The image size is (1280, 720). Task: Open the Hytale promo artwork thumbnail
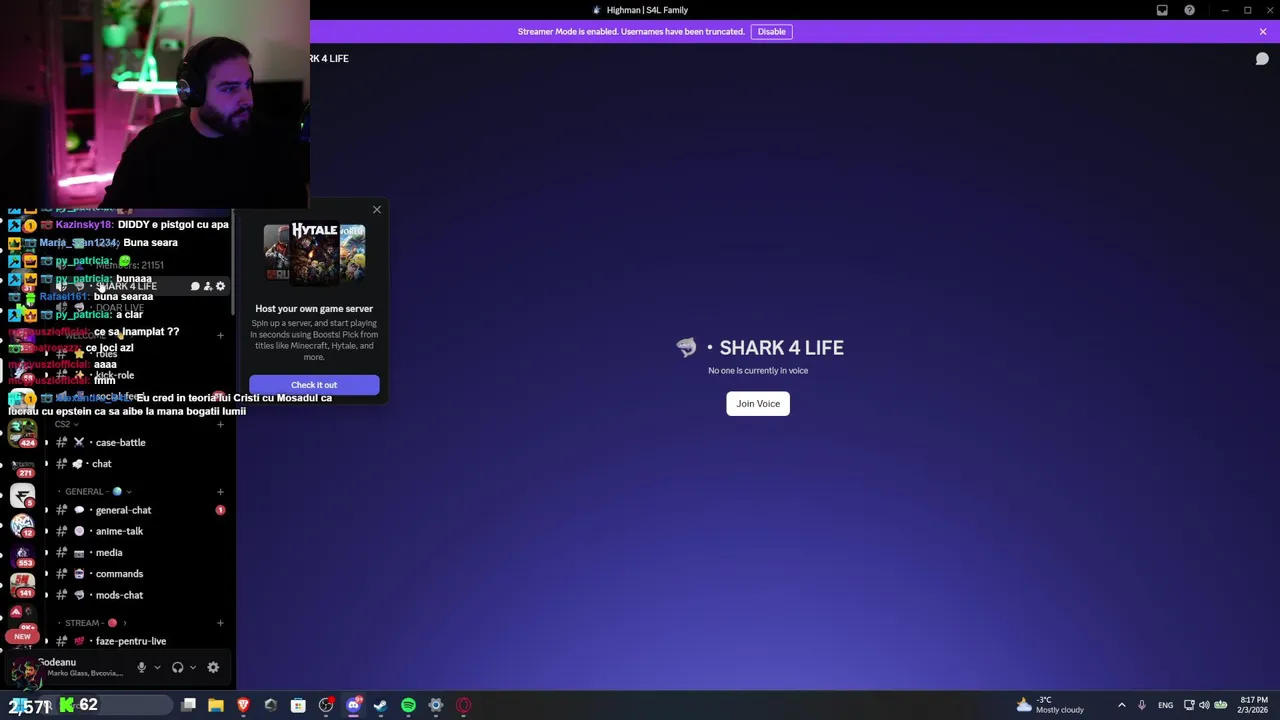tap(314, 253)
